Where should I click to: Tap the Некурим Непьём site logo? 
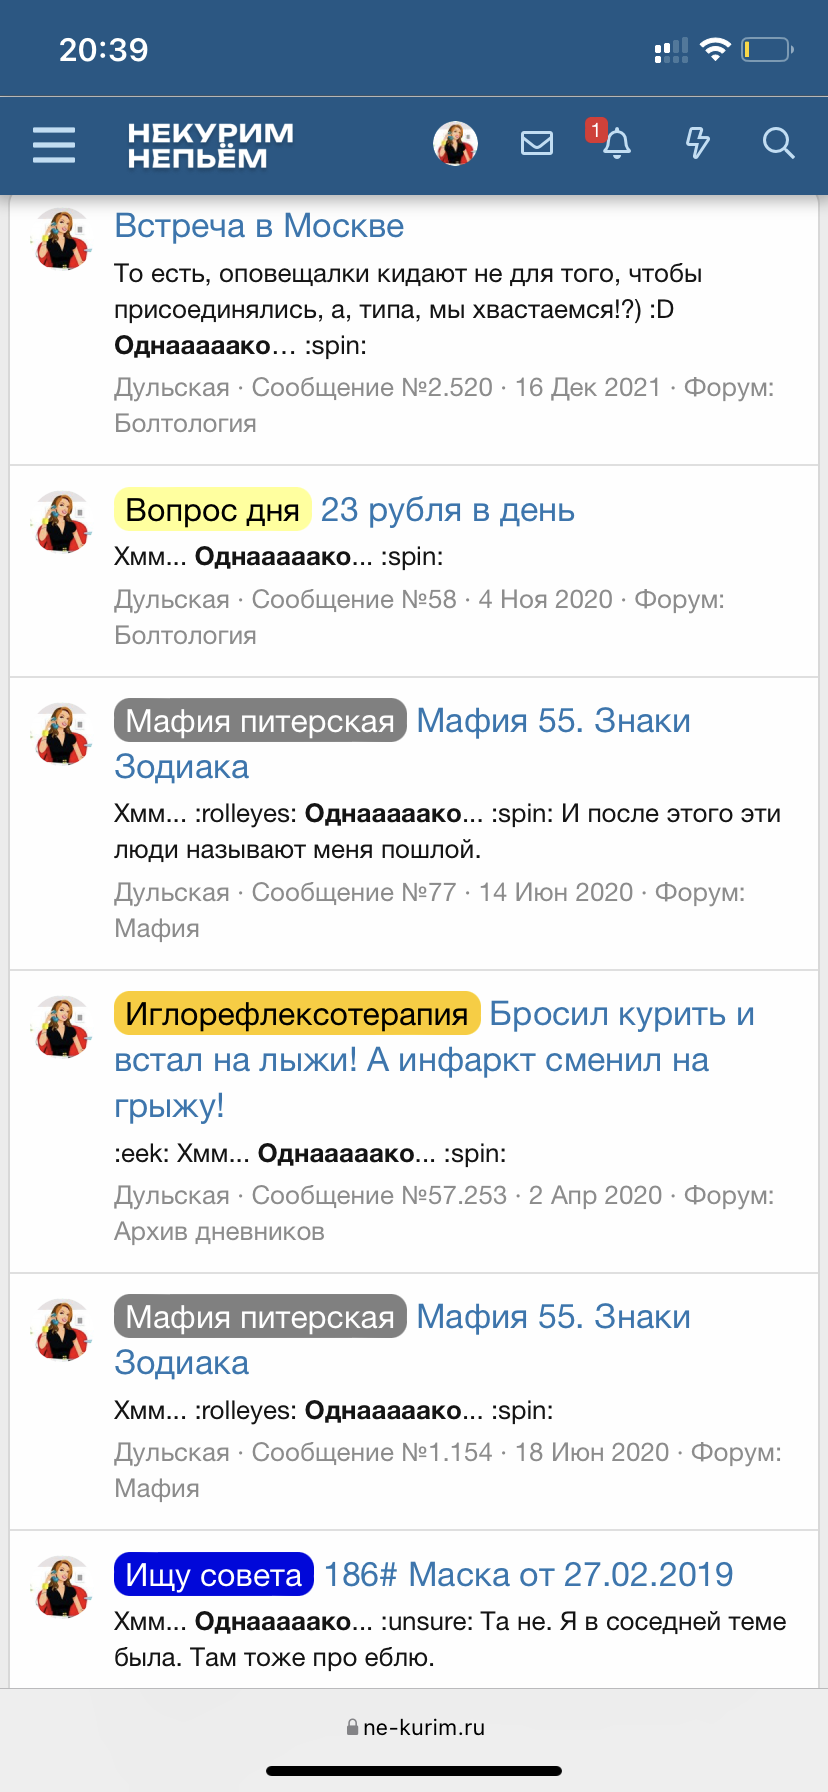(x=210, y=145)
